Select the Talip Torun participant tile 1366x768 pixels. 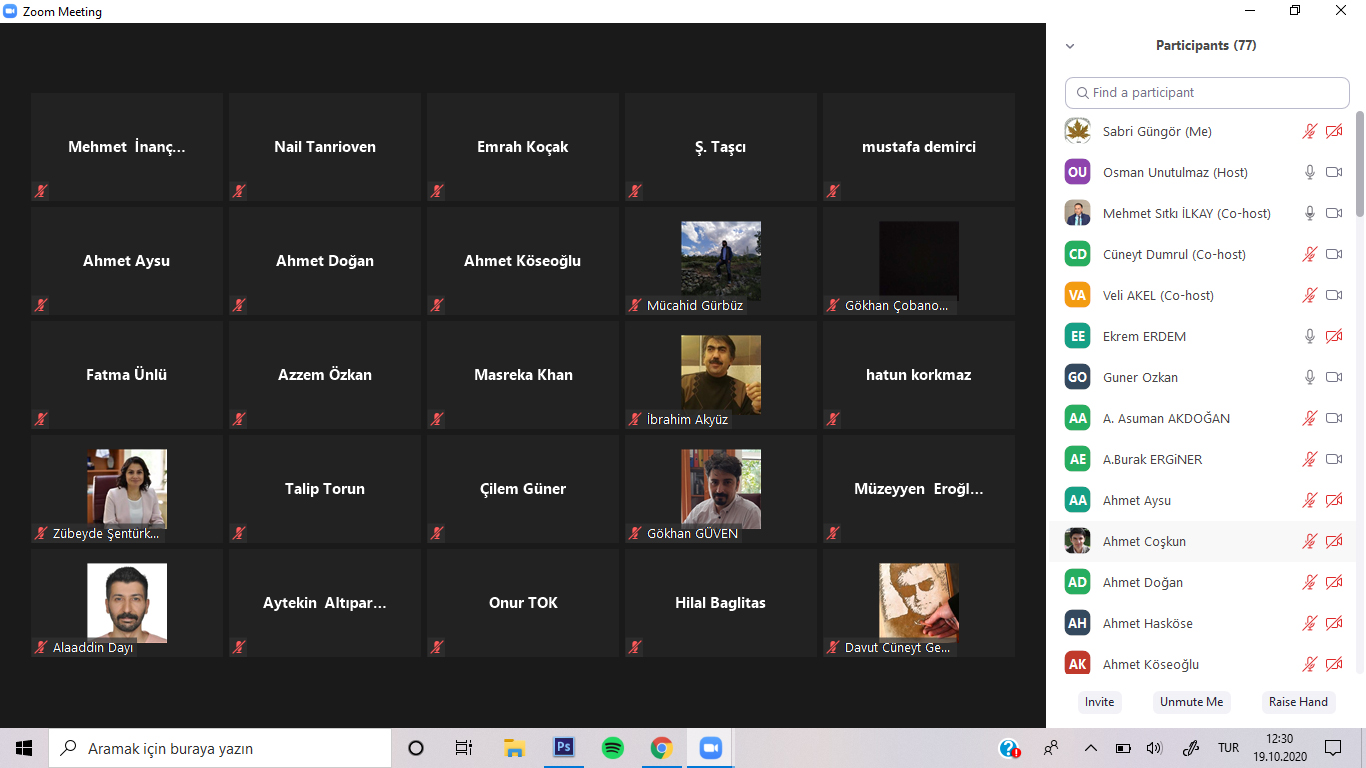point(325,488)
